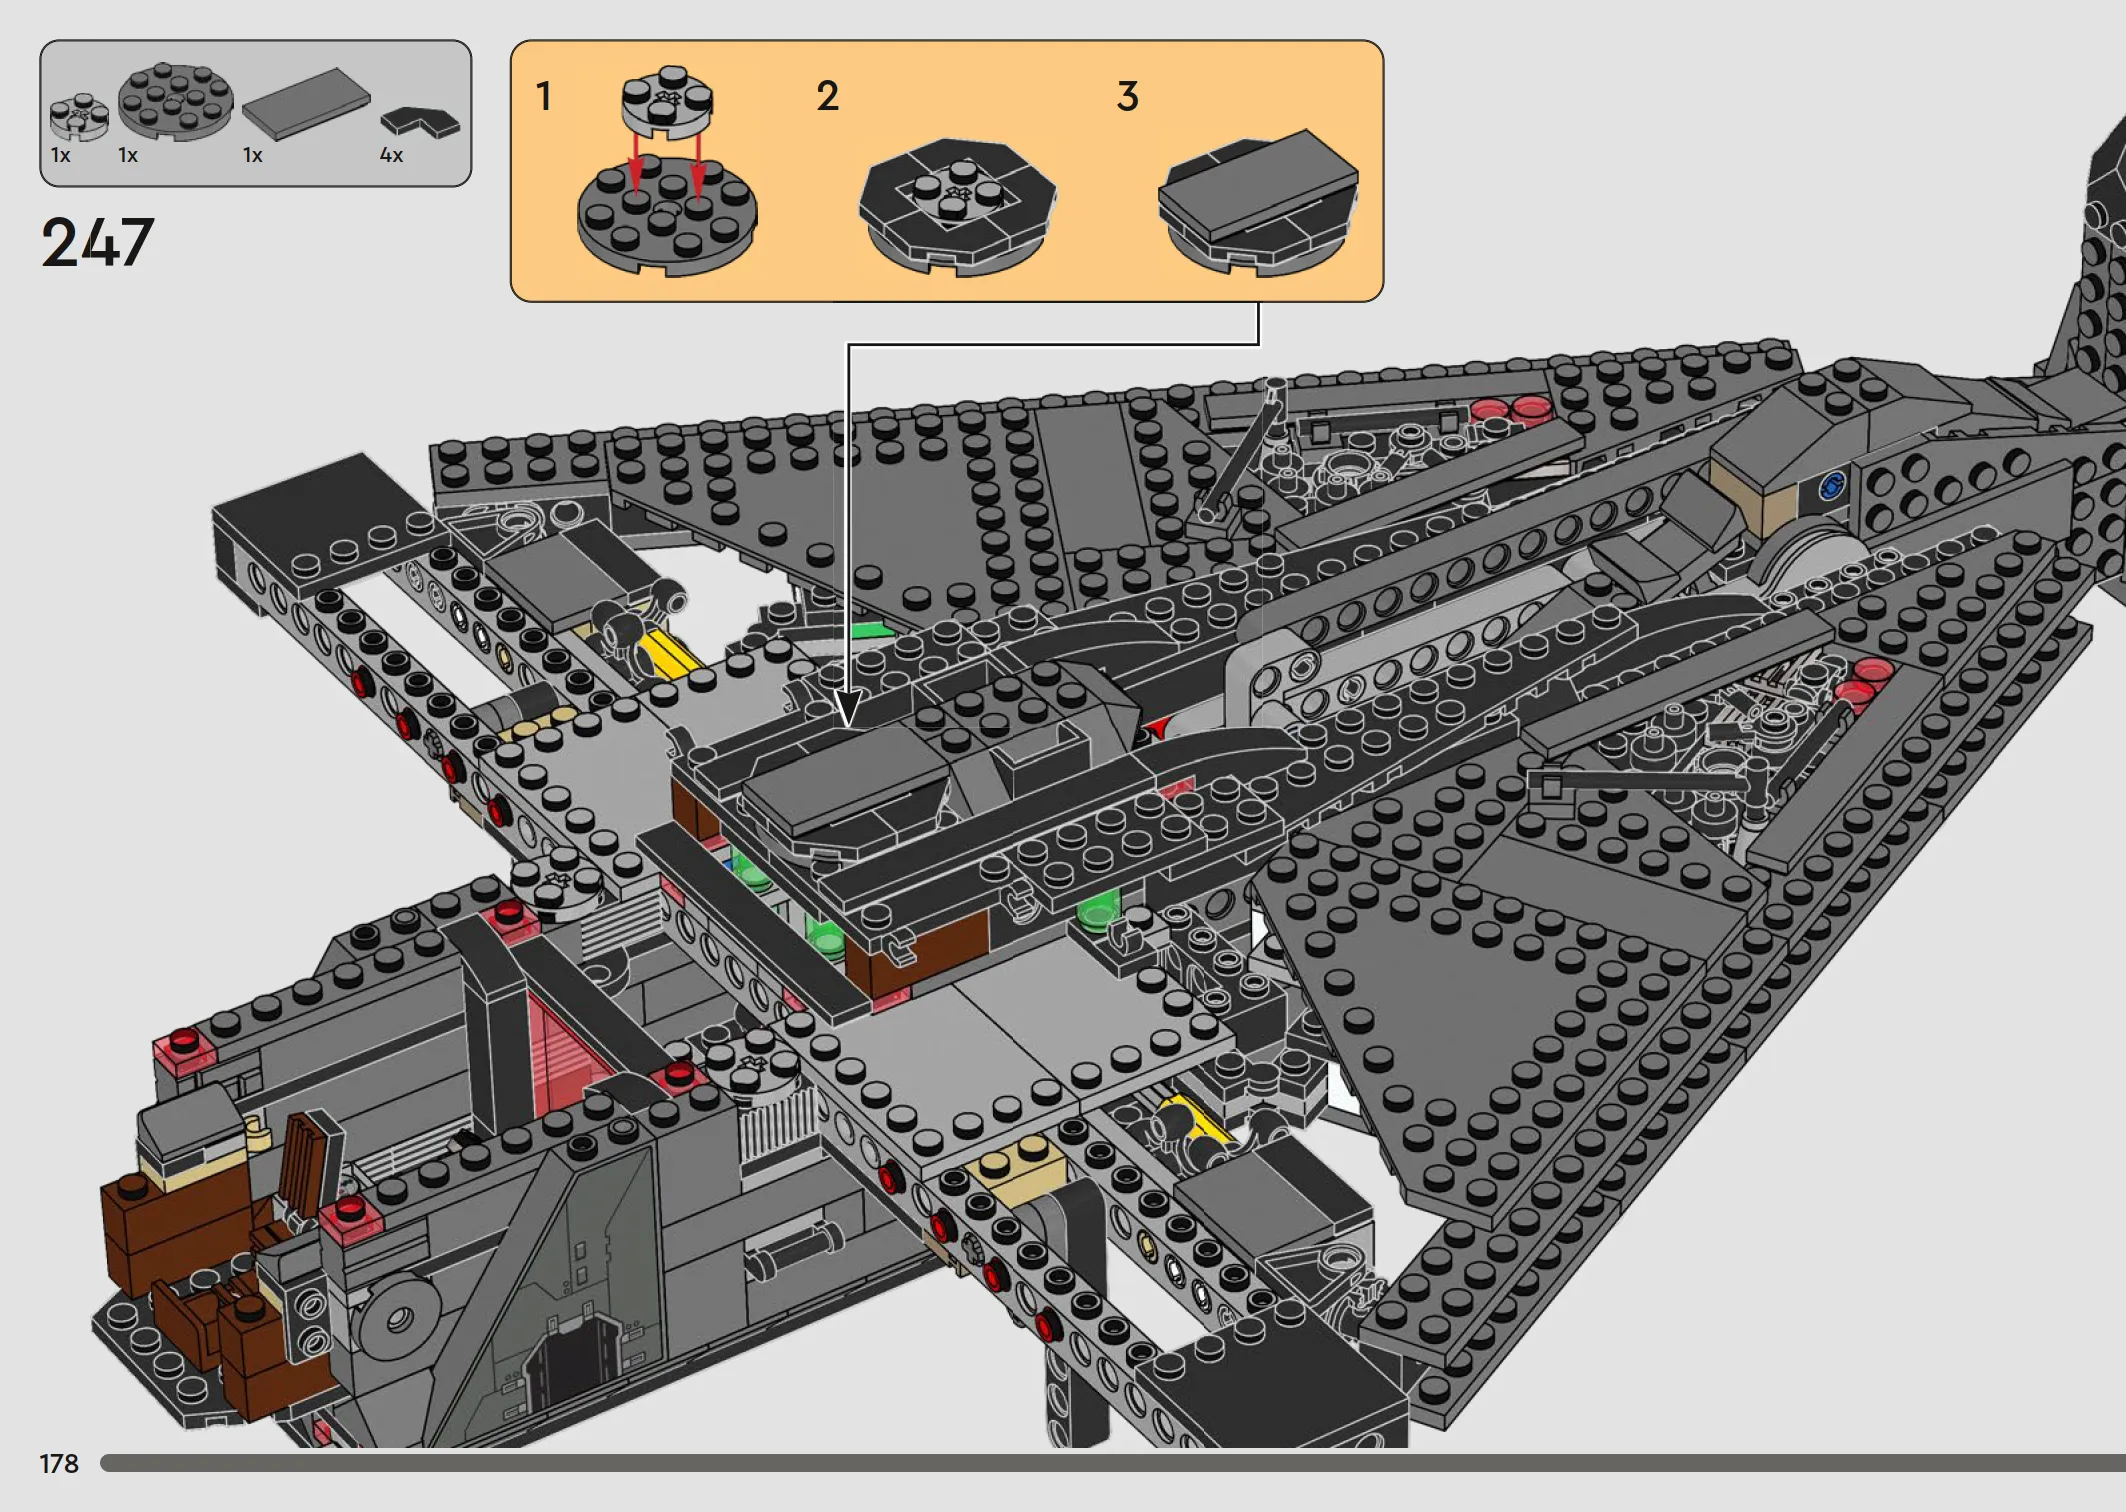The width and height of the screenshot is (2126, 1512).
Task: Click the '1x' count under the rectangular tile
Action: click(x=253, y=155)
